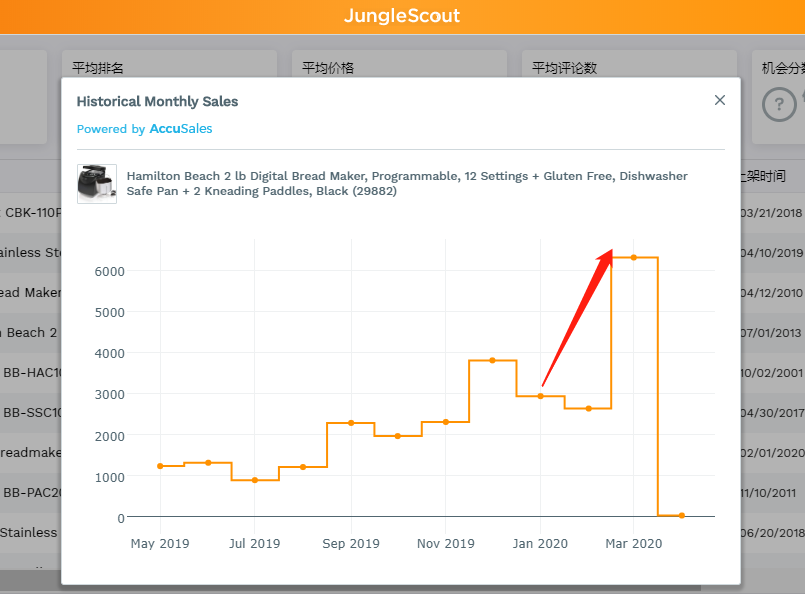Viewport: 805px width, 594px height.
Task: Click the May 2019 data point
Action: pos(160,466)
